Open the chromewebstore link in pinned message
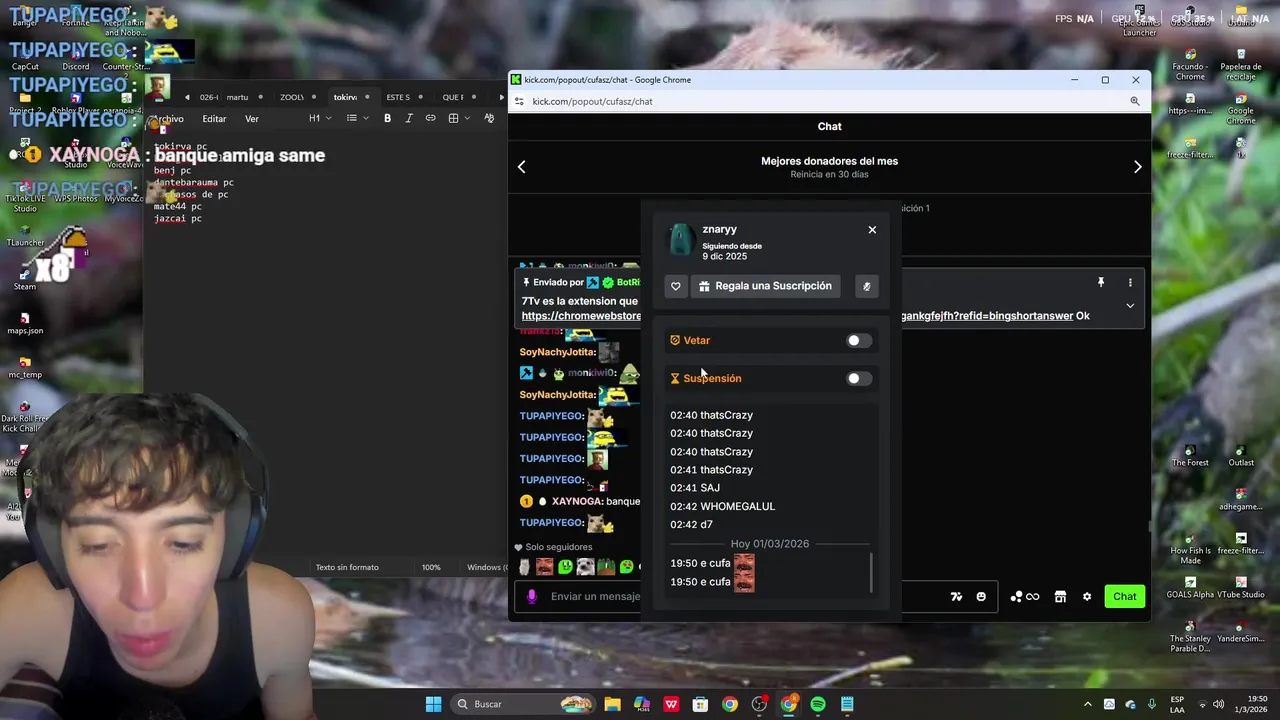The width and height of the screenshot is (1280, 720). [581, 316]
